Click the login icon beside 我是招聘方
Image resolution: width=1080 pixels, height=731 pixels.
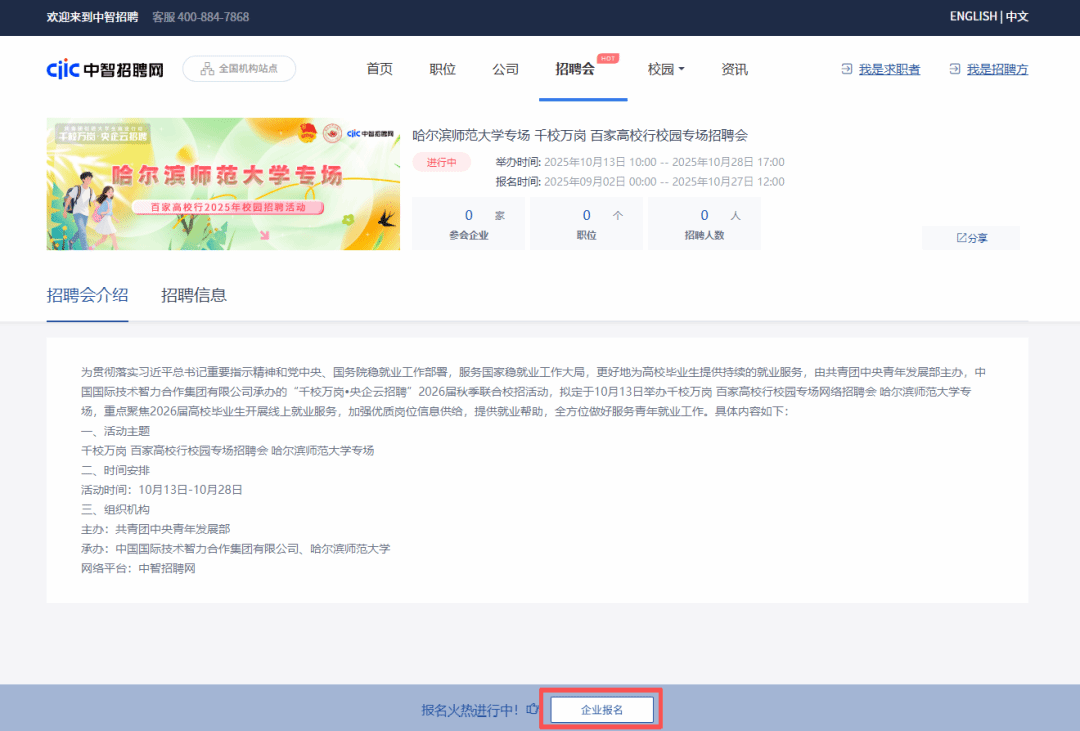click(x=955, y=69)
